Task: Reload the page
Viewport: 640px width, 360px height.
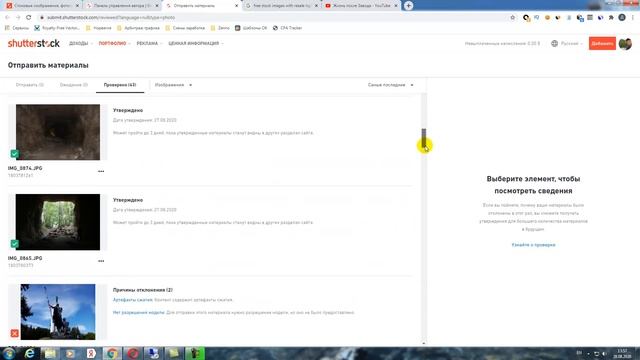Action: (29, 18)
